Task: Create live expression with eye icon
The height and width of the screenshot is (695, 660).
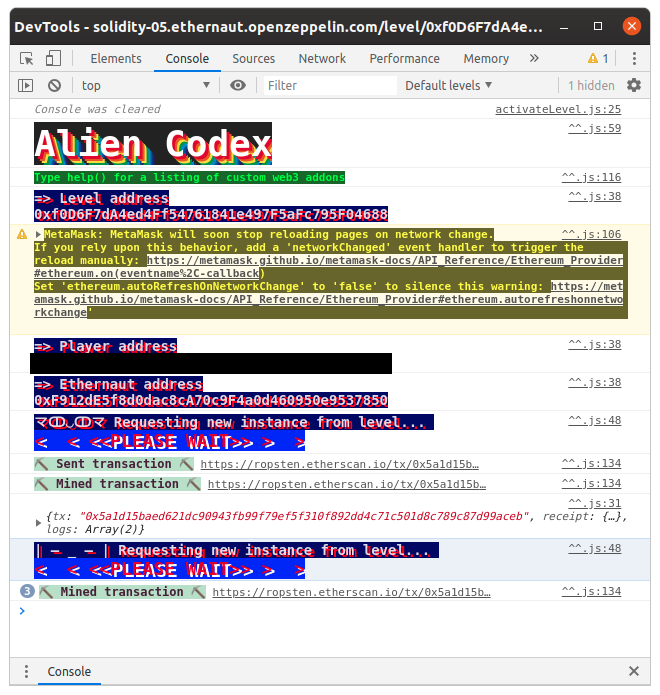Action: tap(238, 85)
